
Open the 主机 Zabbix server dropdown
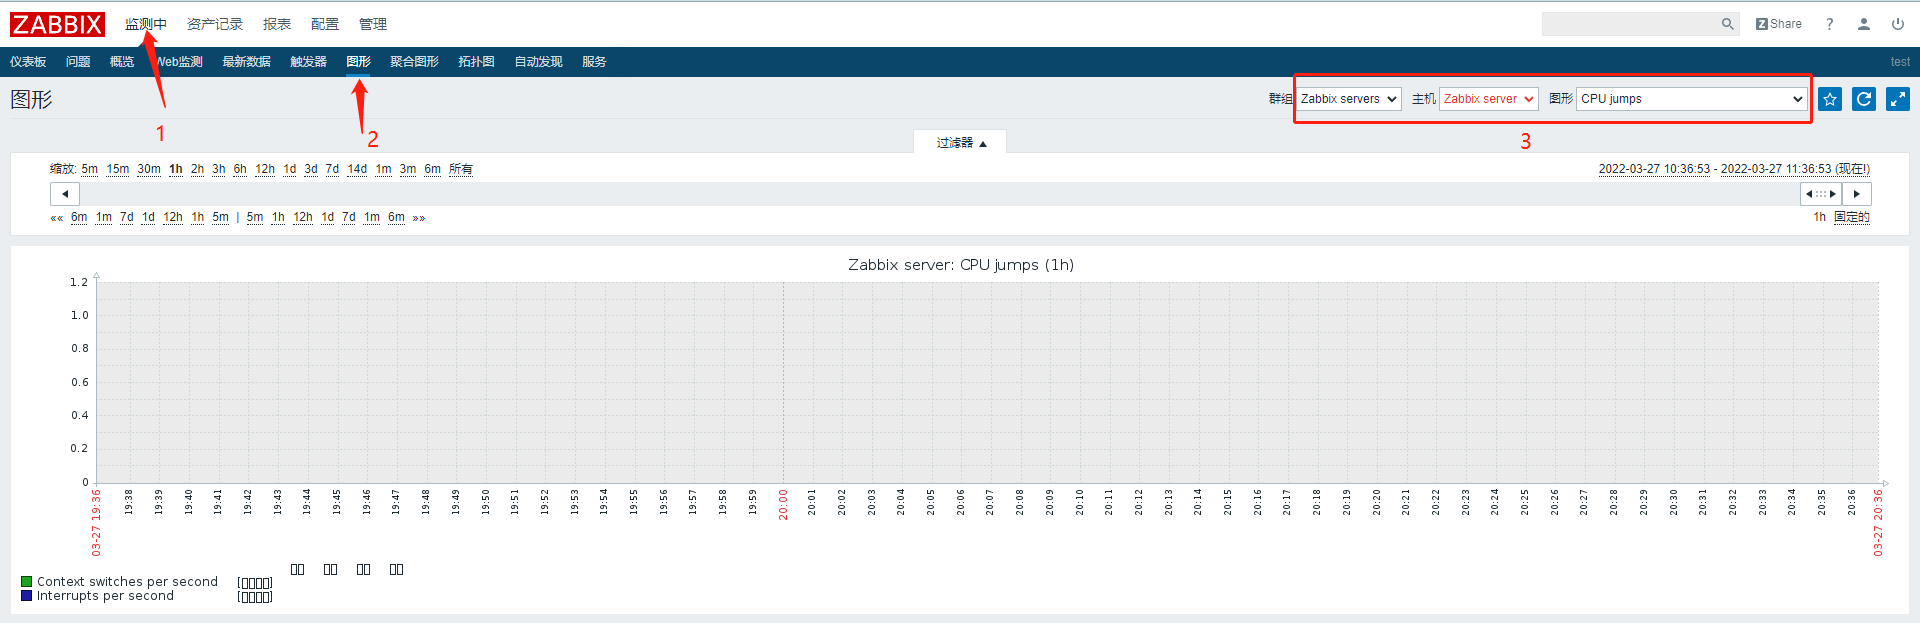click(x=1489, y=99)
